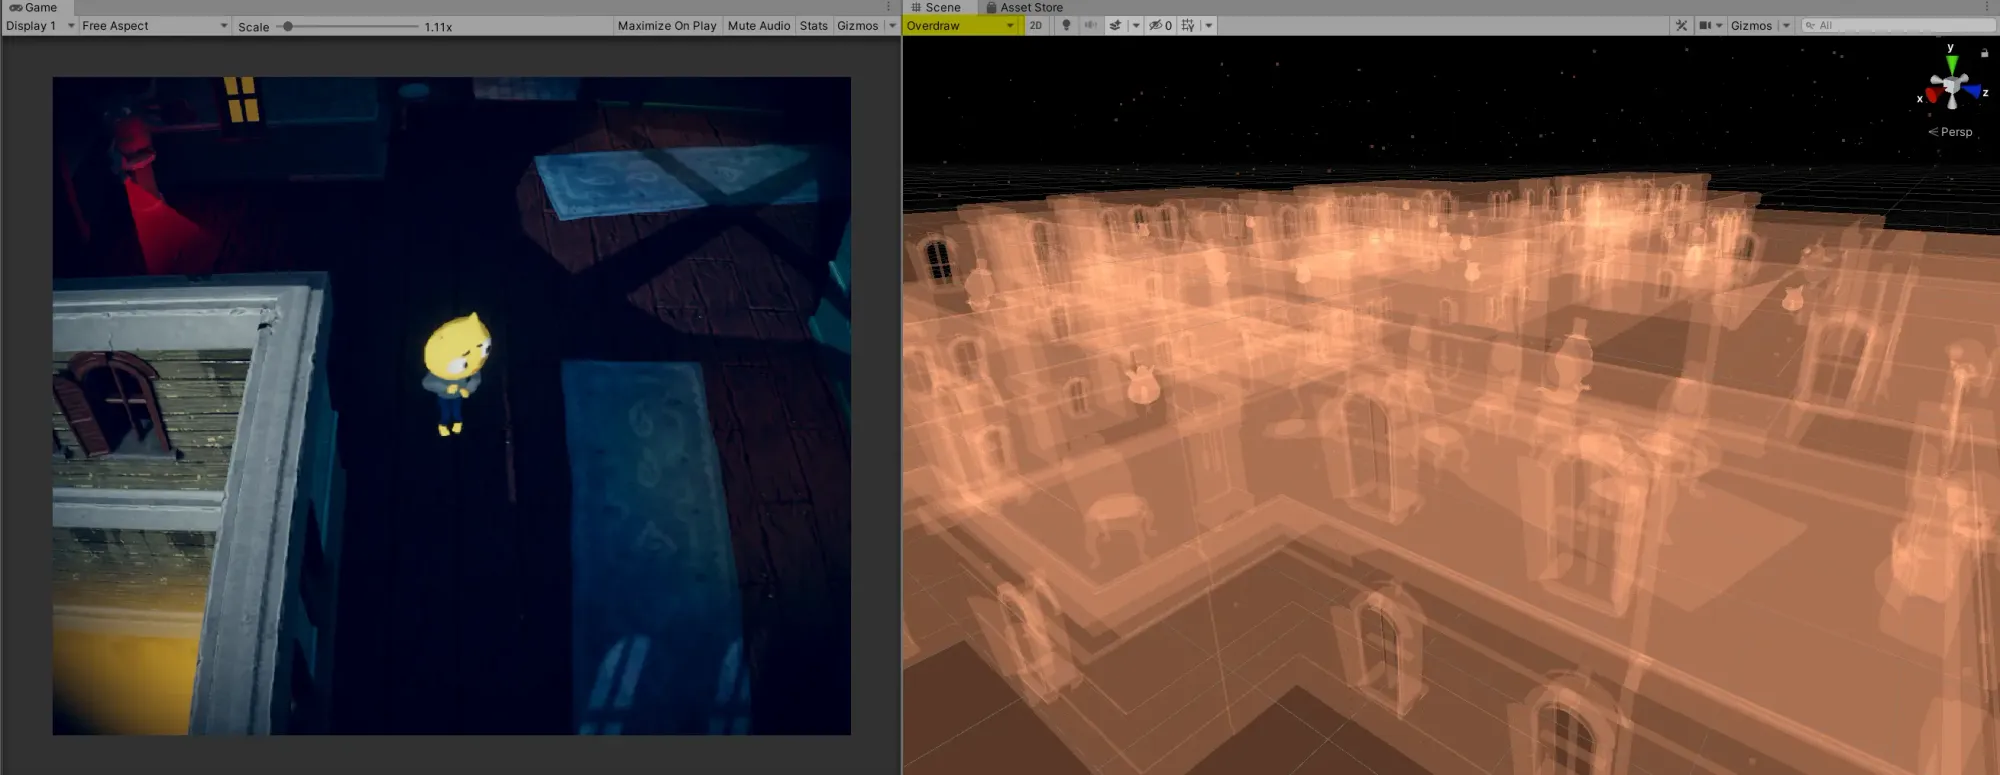Click the Z axis on orientation gizmo
This screenshot has height=775, width=2000.
tap(1974, 92)
